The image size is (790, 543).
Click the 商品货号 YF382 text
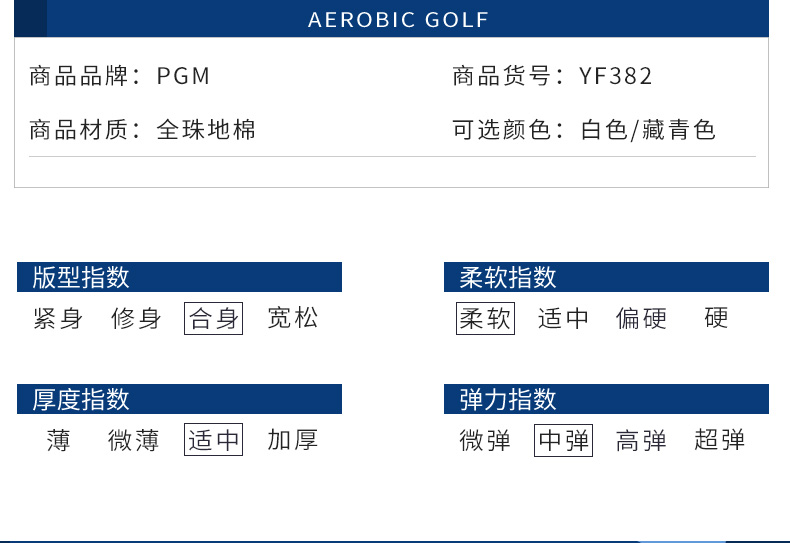(552, 76)
